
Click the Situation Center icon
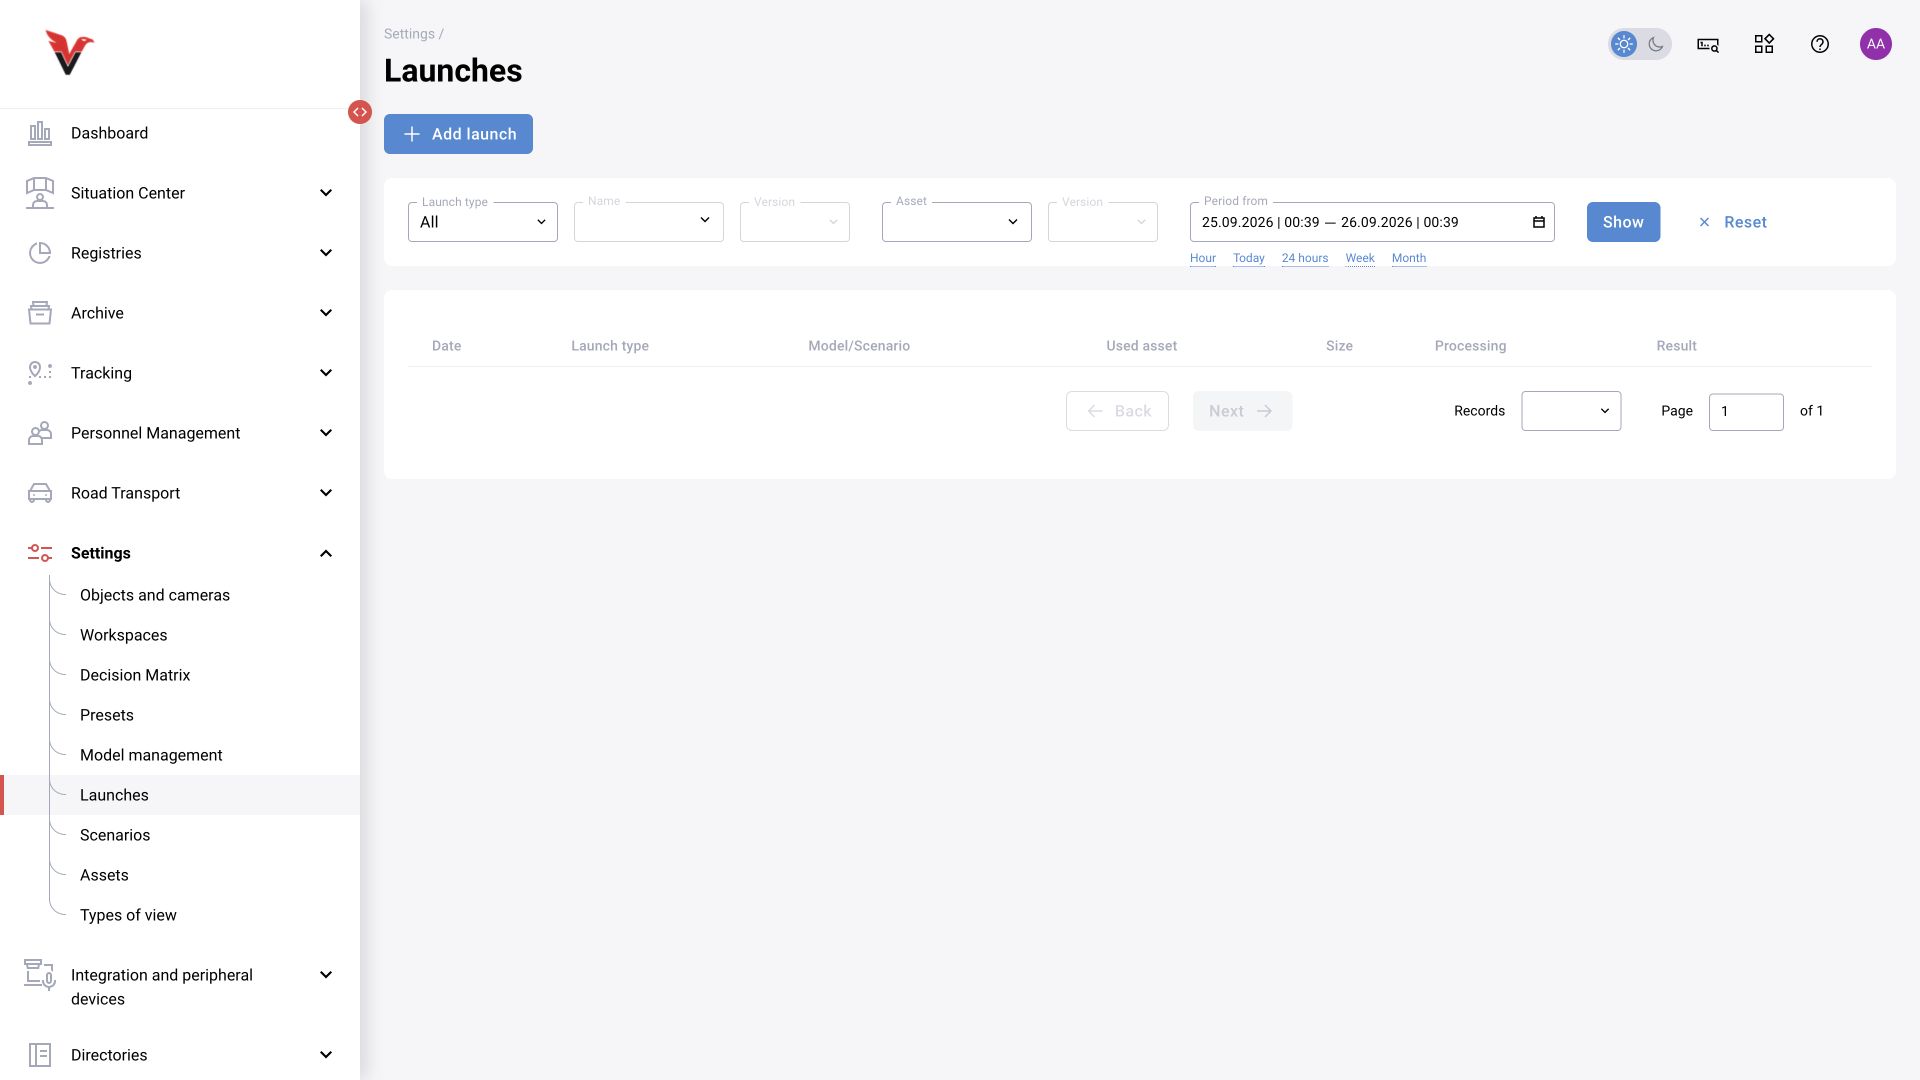[40, 193]
